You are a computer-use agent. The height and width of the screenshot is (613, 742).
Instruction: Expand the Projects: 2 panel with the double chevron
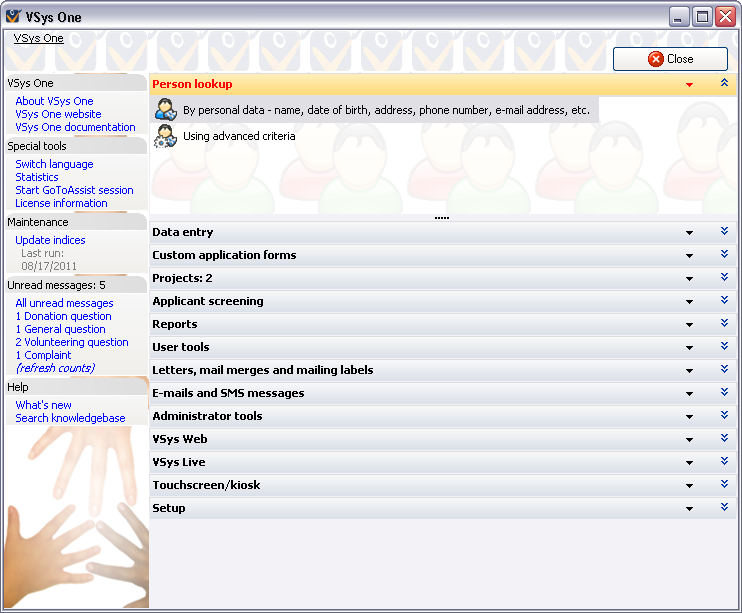724,277
